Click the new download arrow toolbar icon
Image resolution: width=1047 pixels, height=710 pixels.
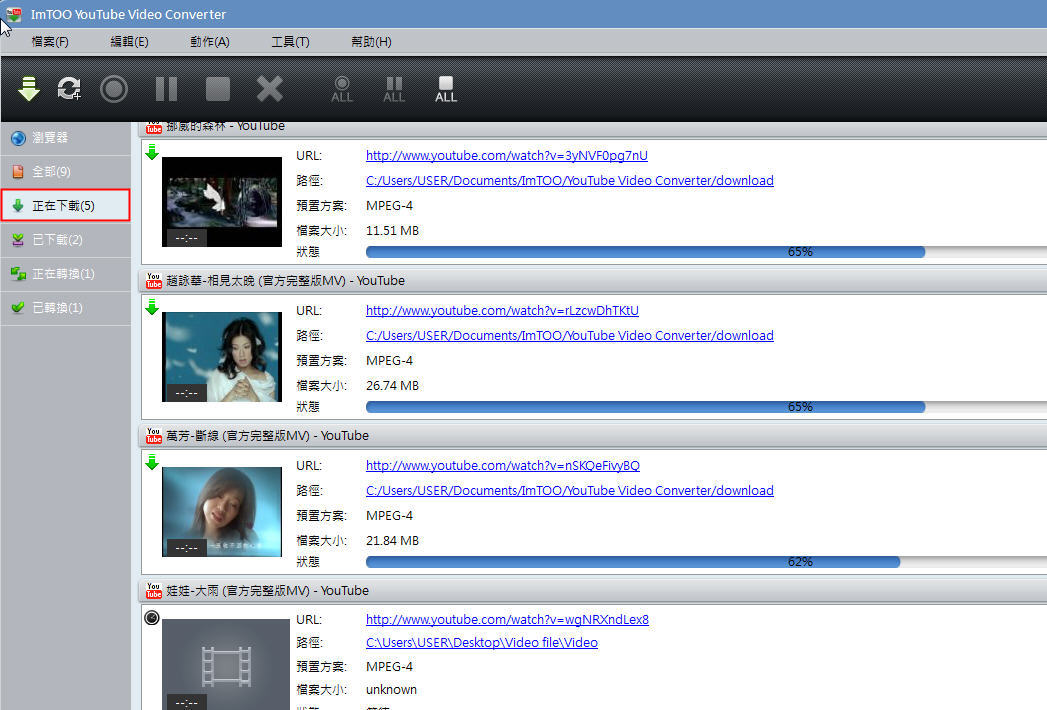pyautogui.click(x=29, y=89)
